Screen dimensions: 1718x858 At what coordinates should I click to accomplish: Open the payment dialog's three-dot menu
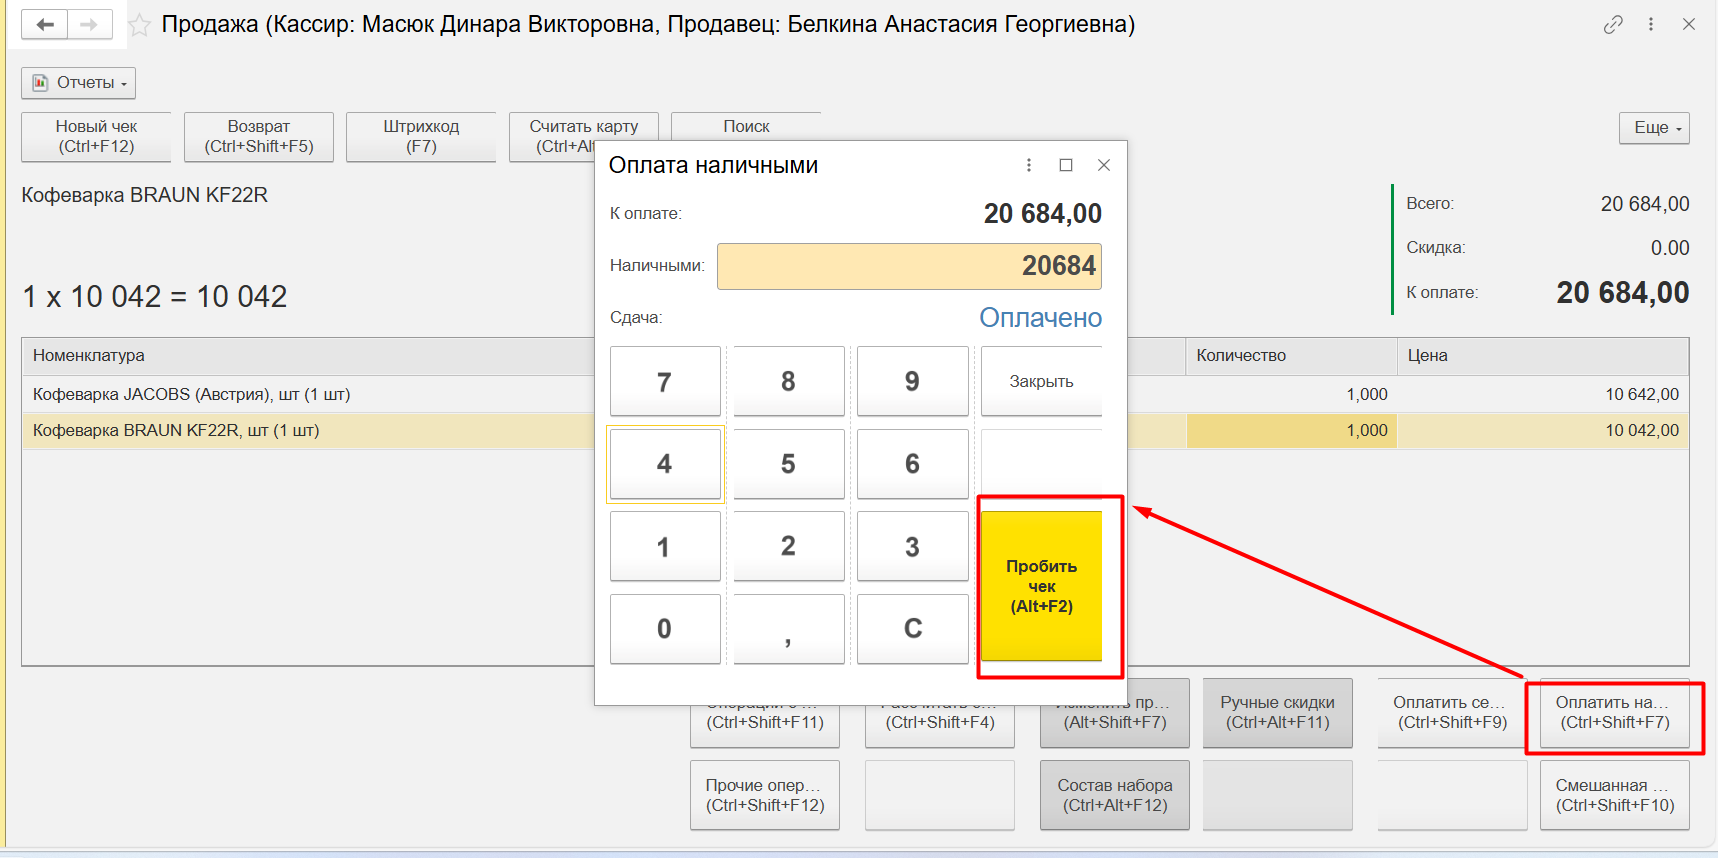click(x=1029, y=165)
